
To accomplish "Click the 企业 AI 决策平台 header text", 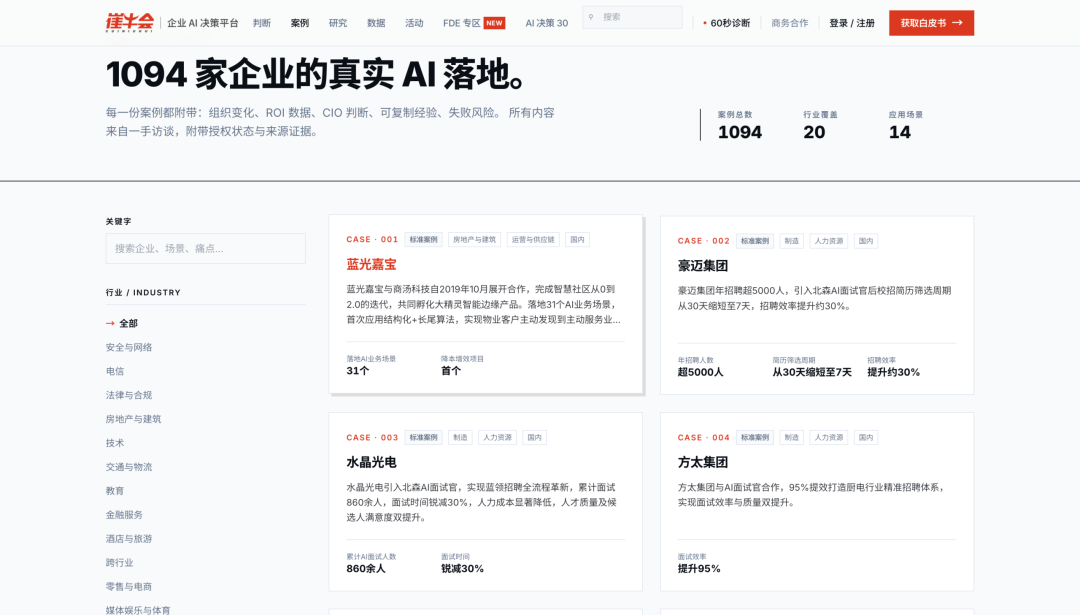I will click(x=202, y=23).
